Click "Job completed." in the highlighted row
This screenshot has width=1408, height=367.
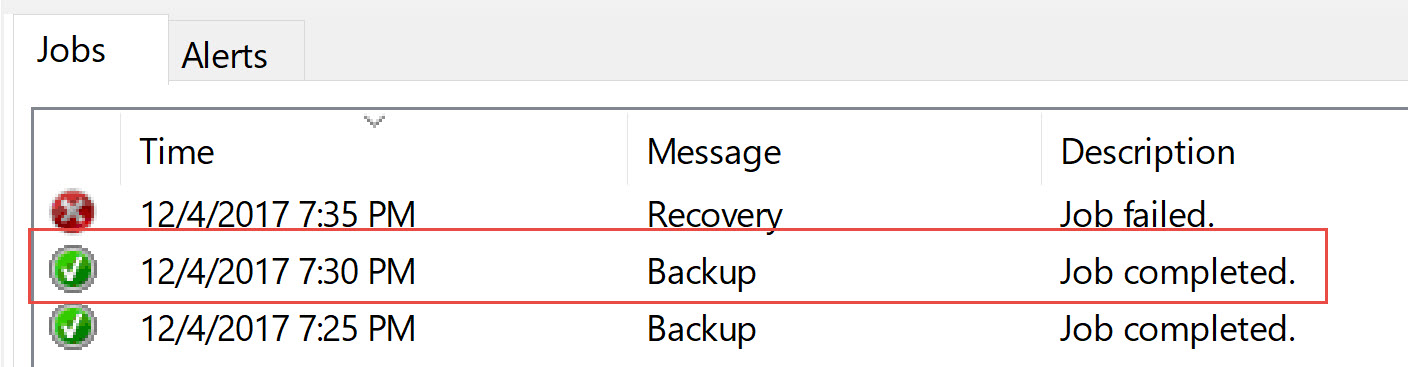pos(1178,272)
